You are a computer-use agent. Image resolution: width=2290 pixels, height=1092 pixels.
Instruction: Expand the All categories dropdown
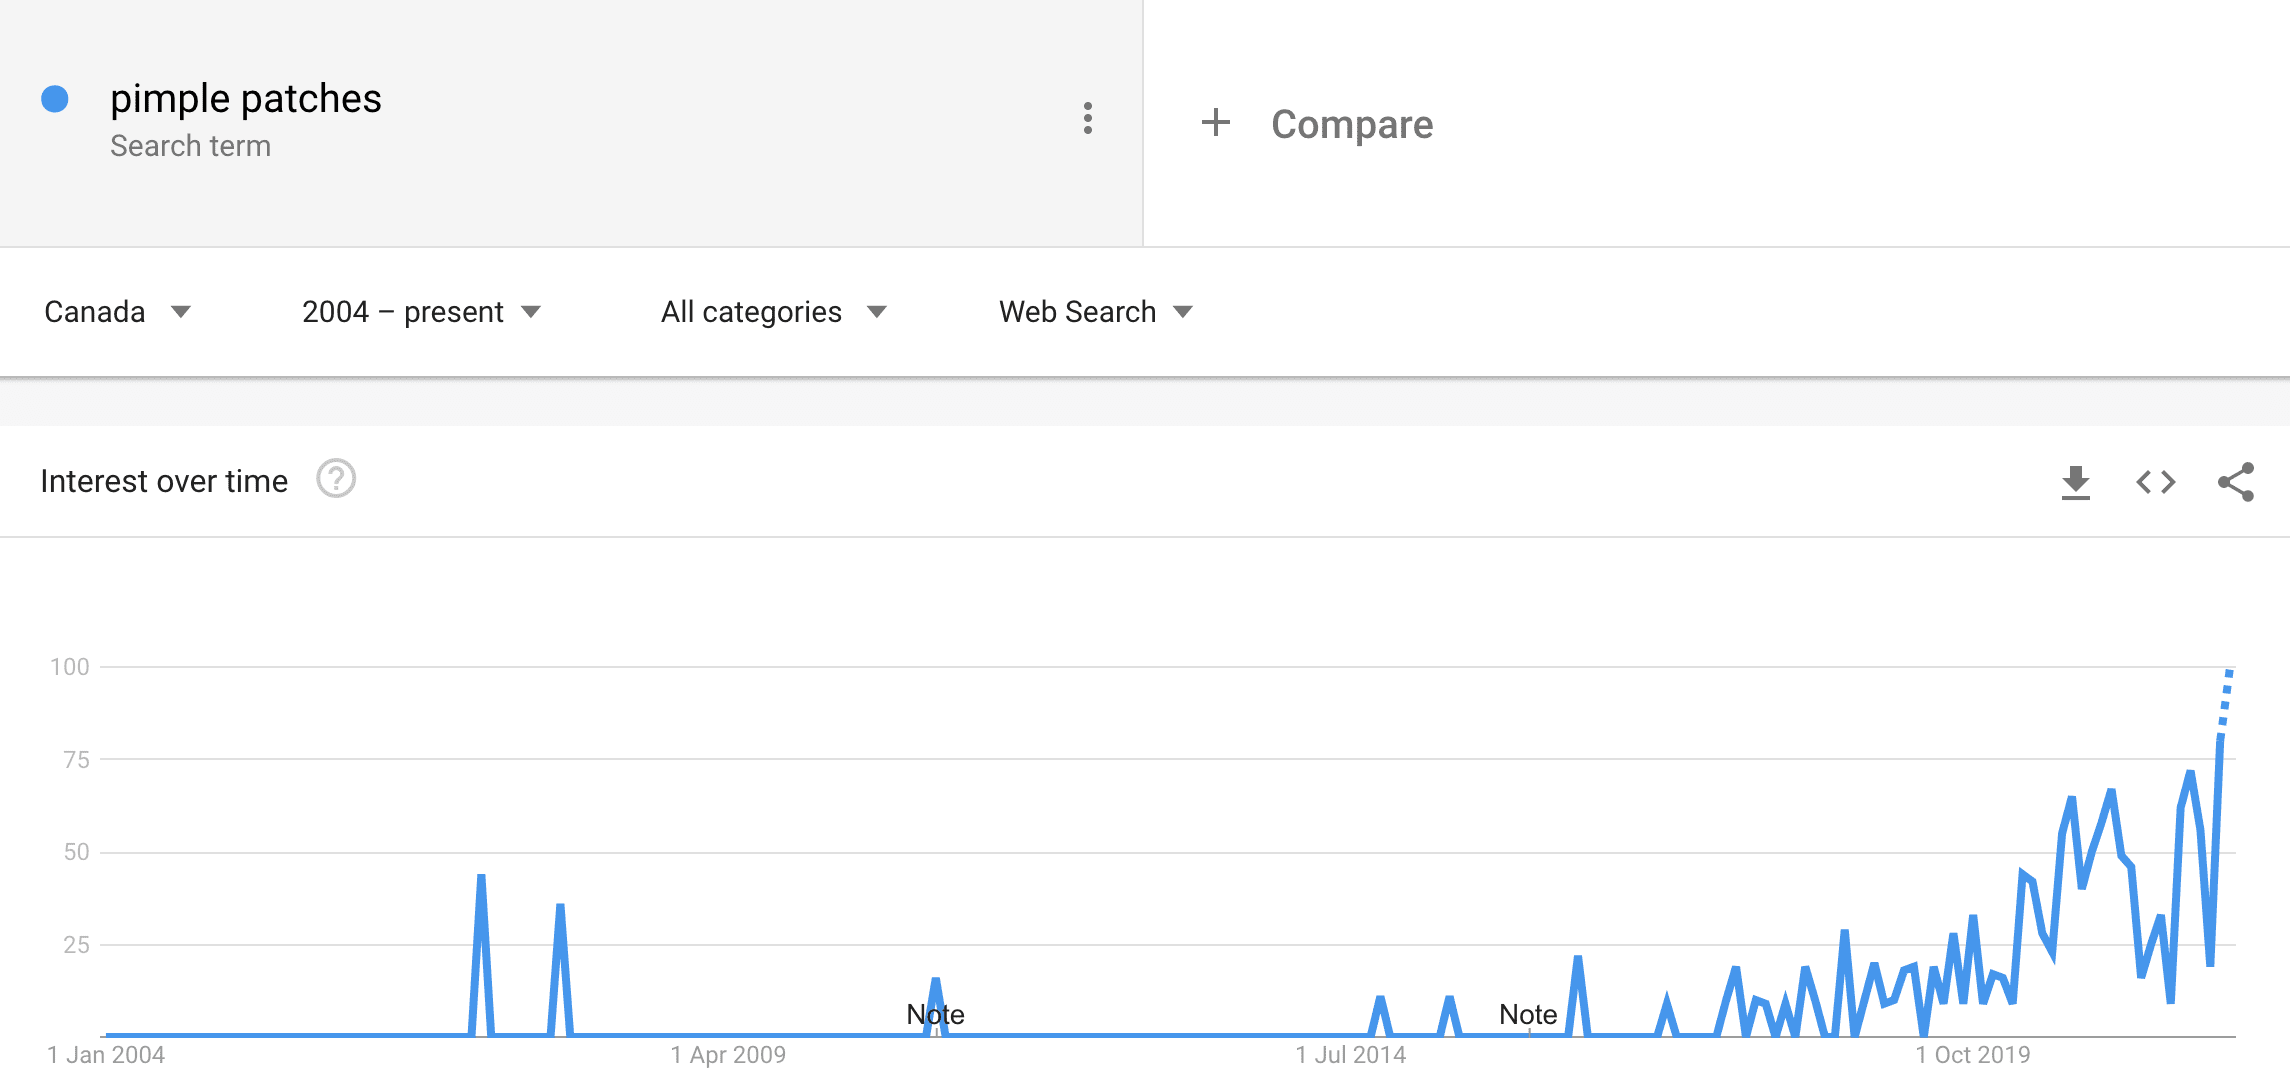[x=774, y=312]
